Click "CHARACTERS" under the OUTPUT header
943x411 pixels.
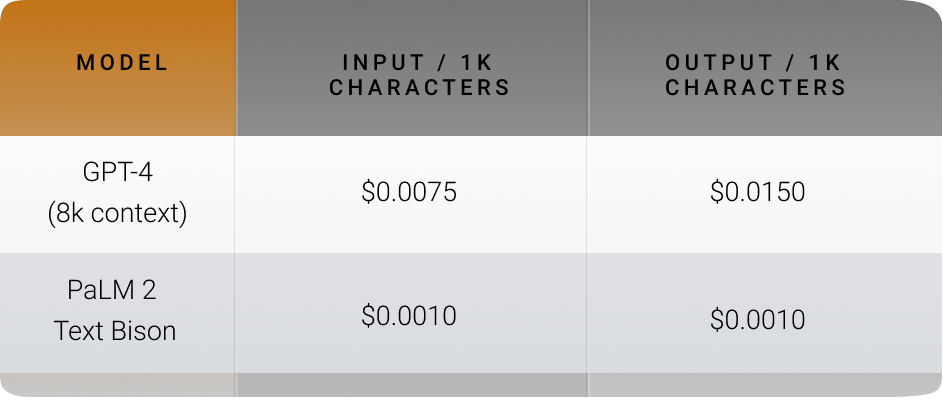(755, 88)
